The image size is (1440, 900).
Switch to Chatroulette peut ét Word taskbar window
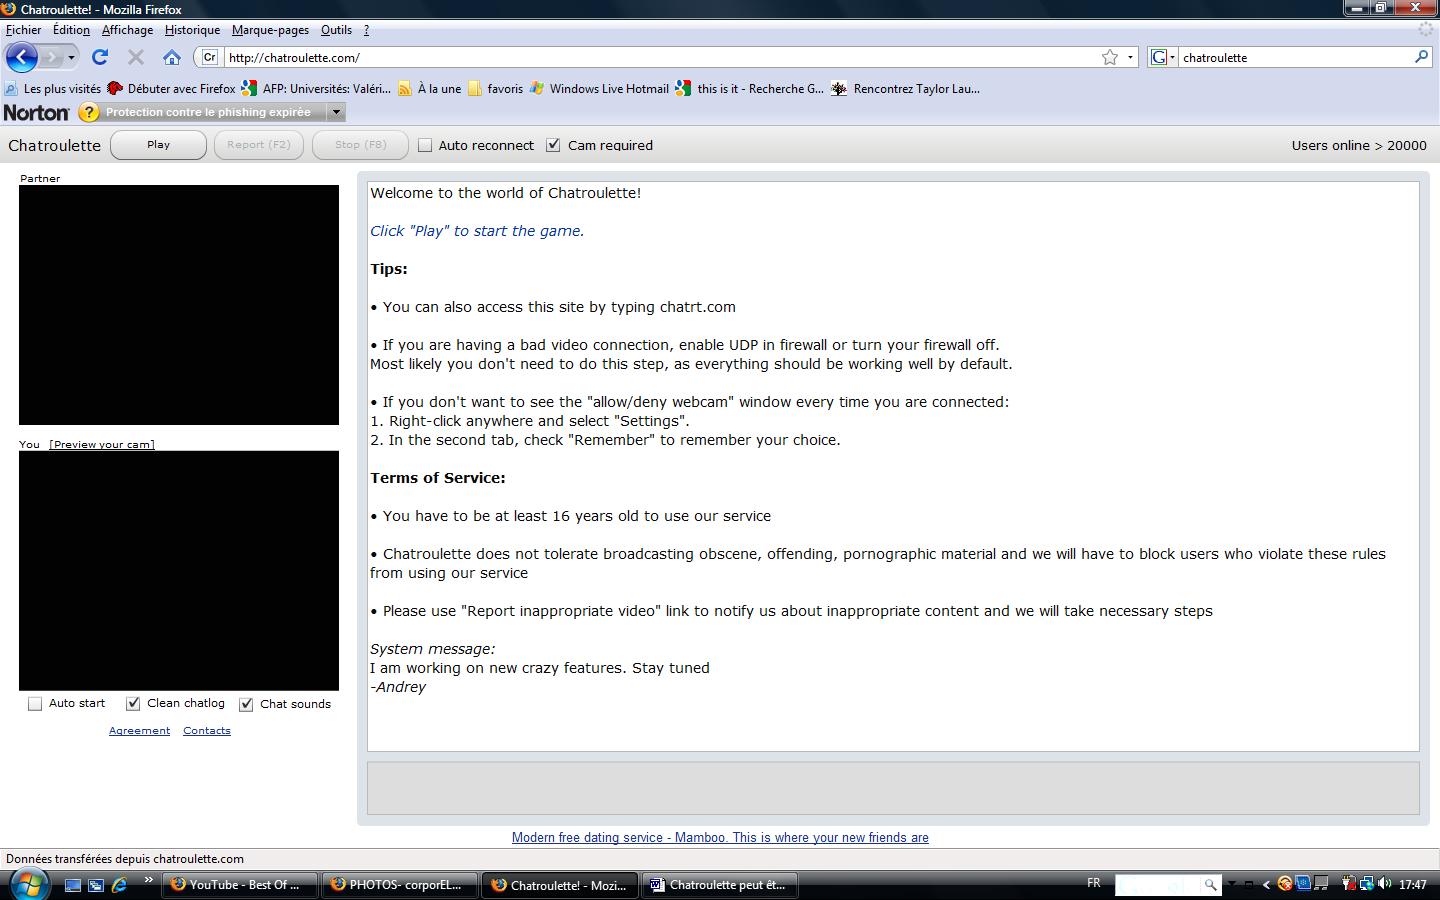click(x=720, y=885)
